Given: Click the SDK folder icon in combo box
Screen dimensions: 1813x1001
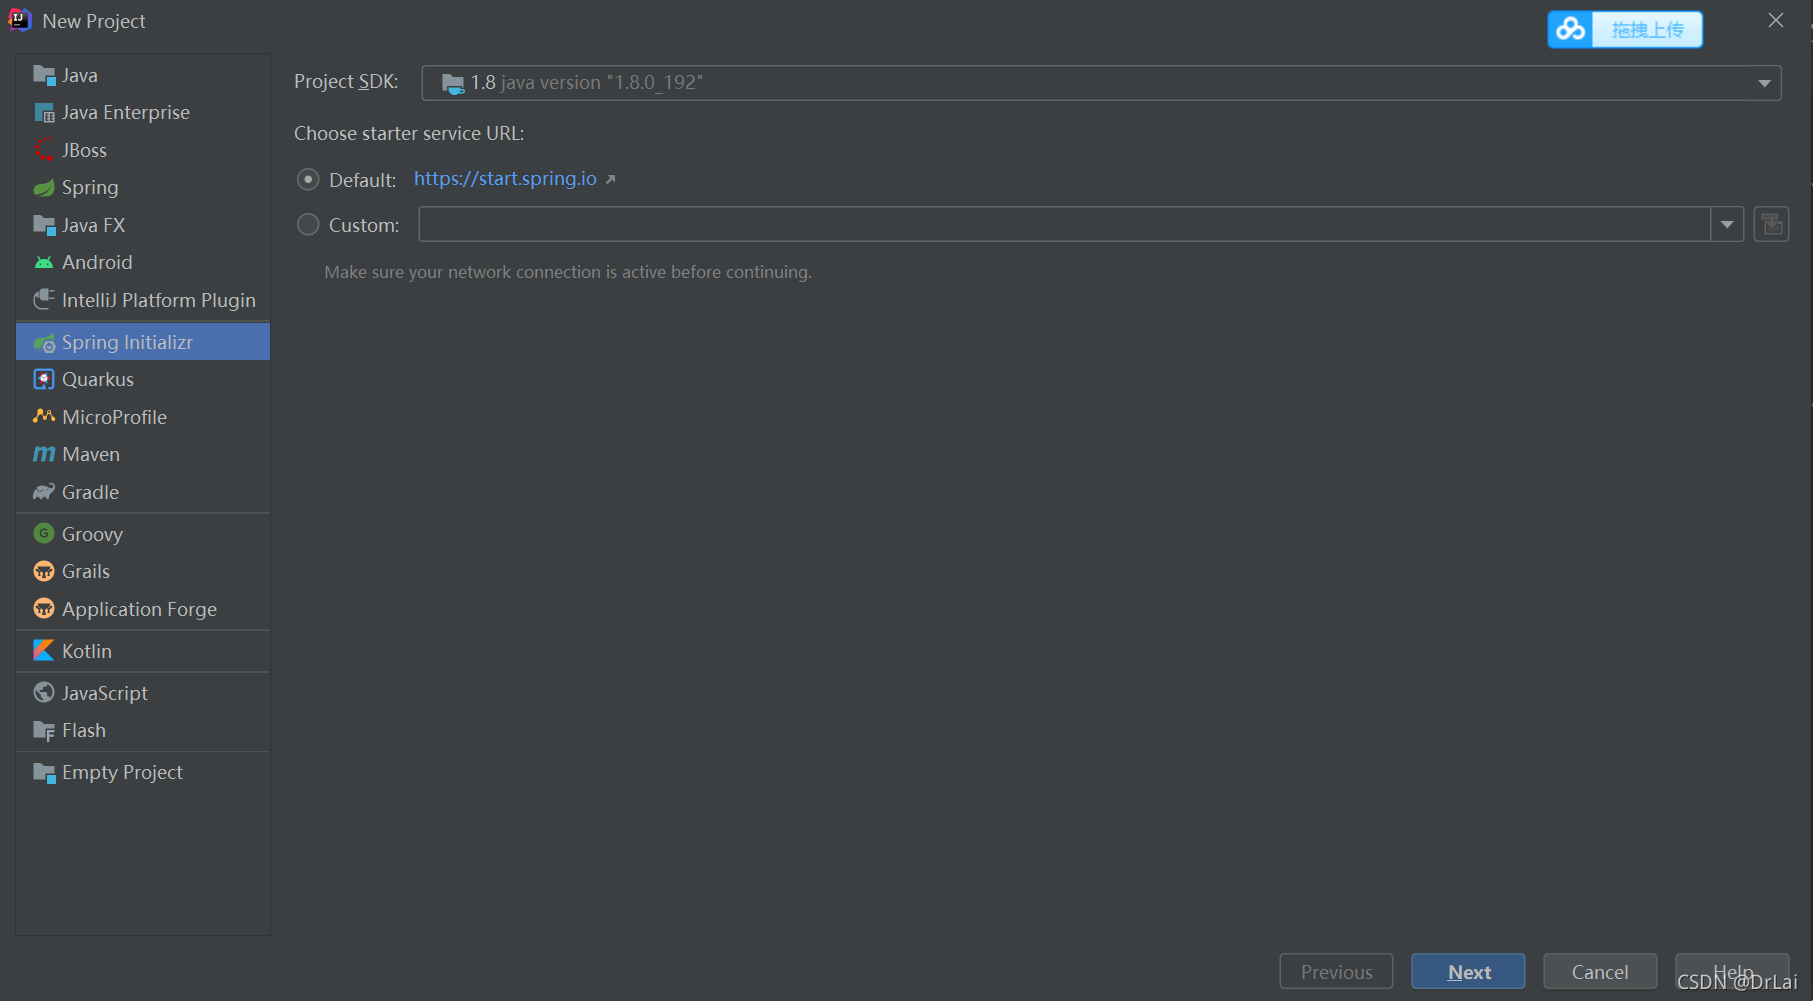Looking at the screenshot, I should pos(453,83).
